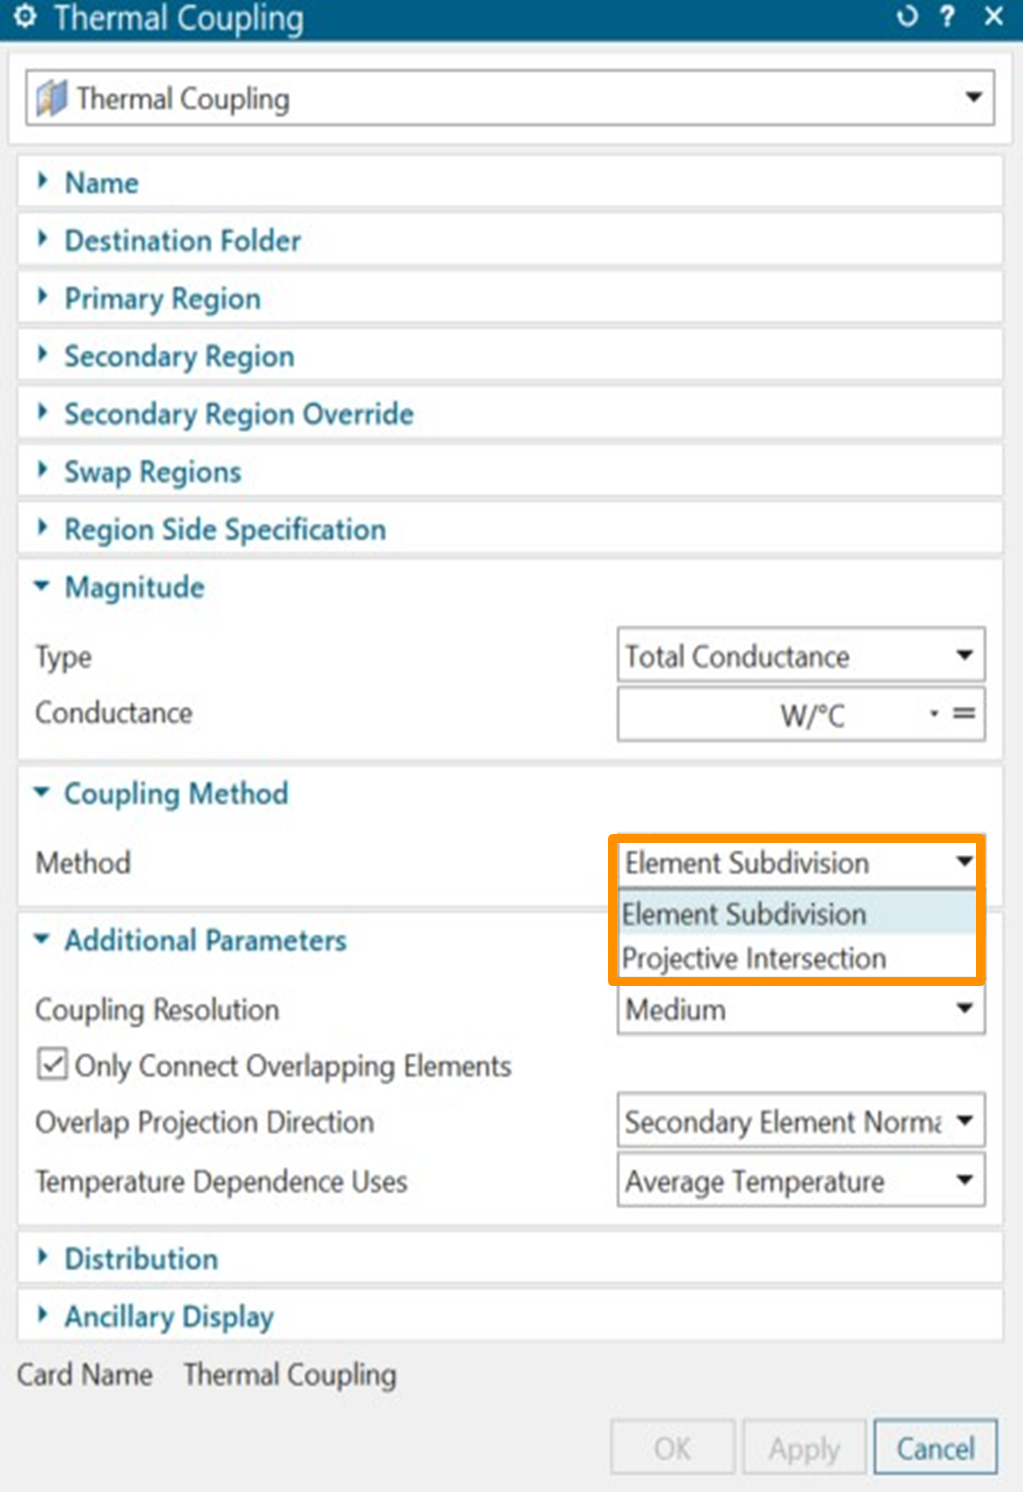Click the Apply button

click(804, 1448)
